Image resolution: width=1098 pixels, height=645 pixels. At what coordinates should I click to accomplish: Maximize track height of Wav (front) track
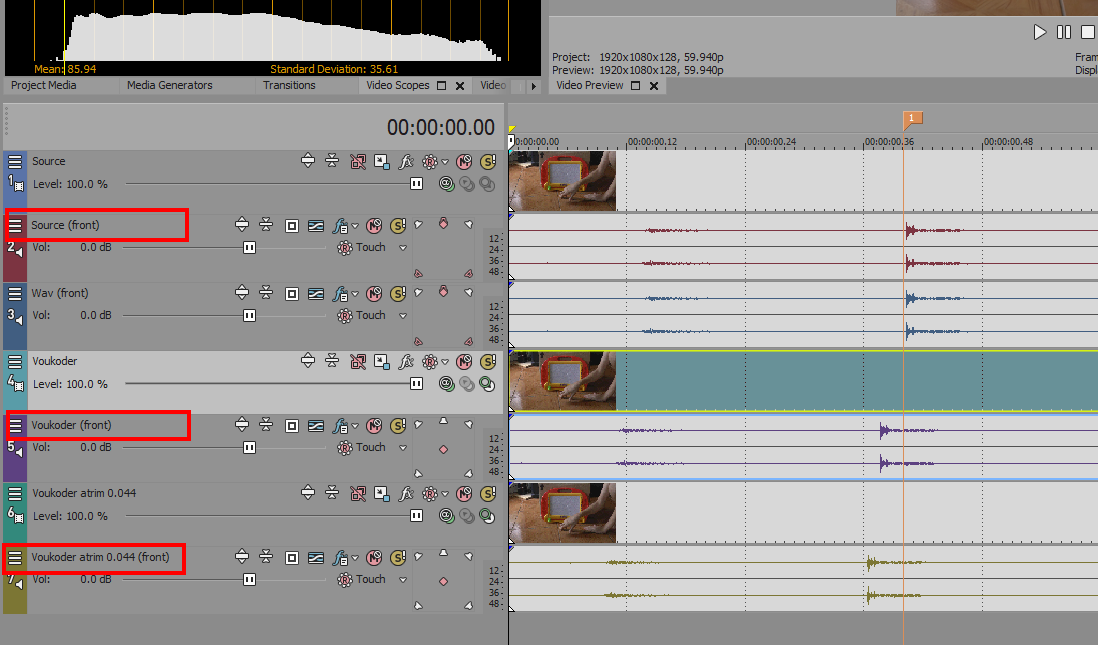[241, 293]
